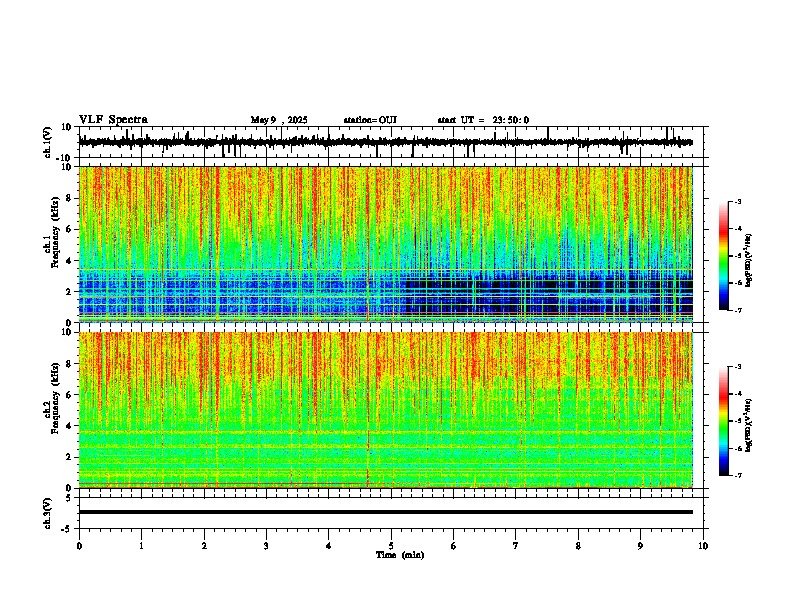Click the "5" tick label on Time axis

tap(391, 546)
